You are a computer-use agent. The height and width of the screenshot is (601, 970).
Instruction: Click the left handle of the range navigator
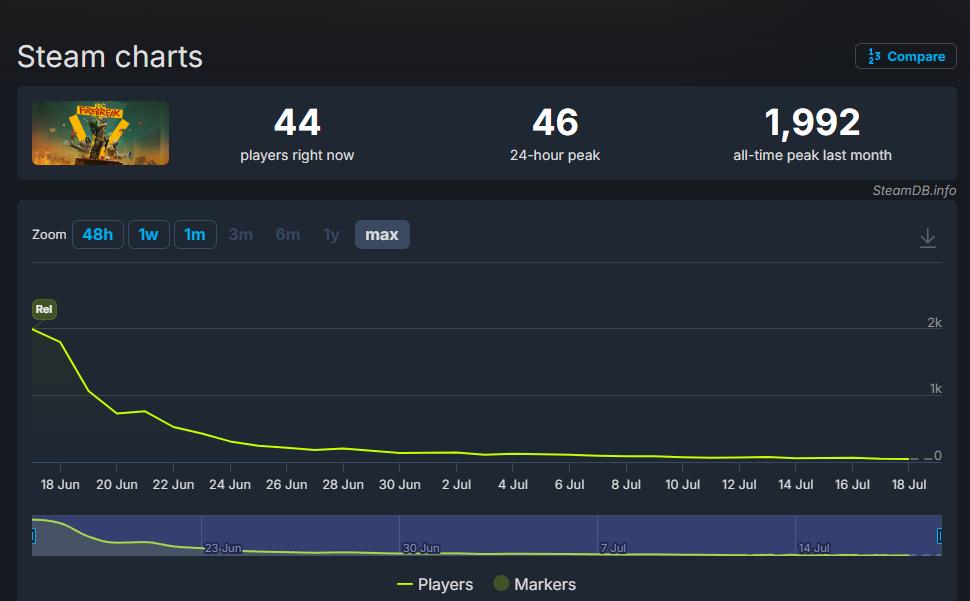coord(33,536)
